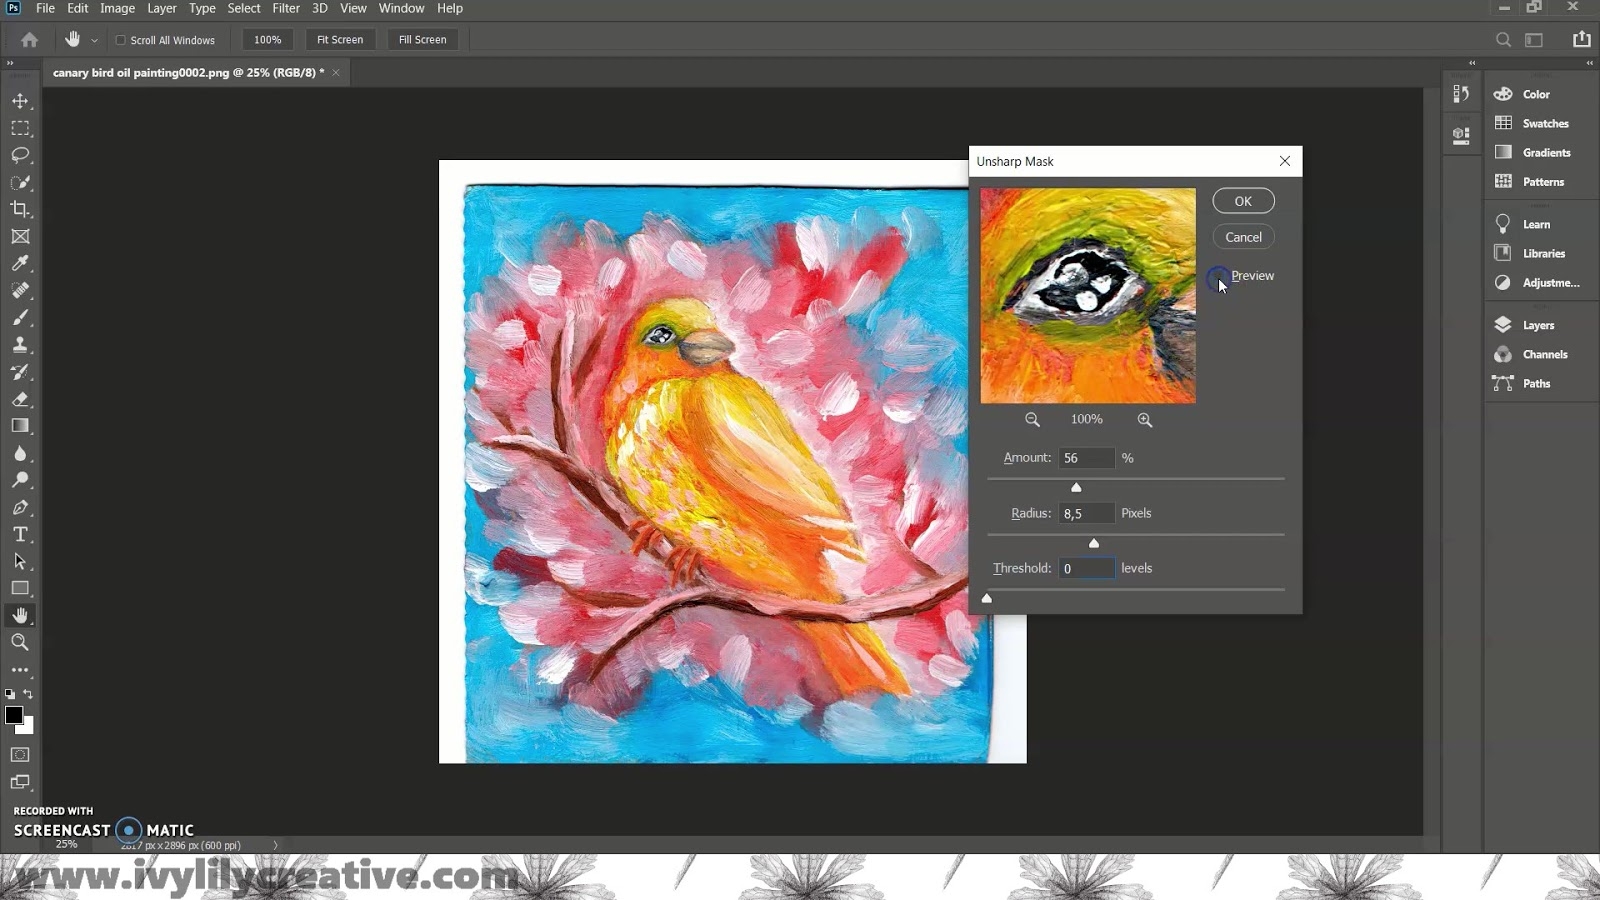Choose the Eyedropper tool
The width and height of the screenshot is (1600, 900).
tap(20, 263)
